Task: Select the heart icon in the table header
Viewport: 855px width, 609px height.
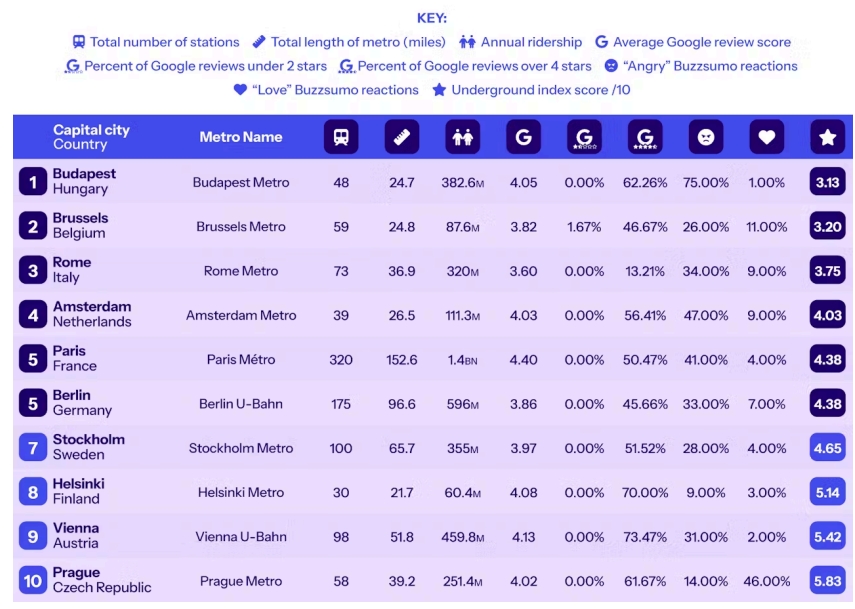Action: click(x=767, y=137)
